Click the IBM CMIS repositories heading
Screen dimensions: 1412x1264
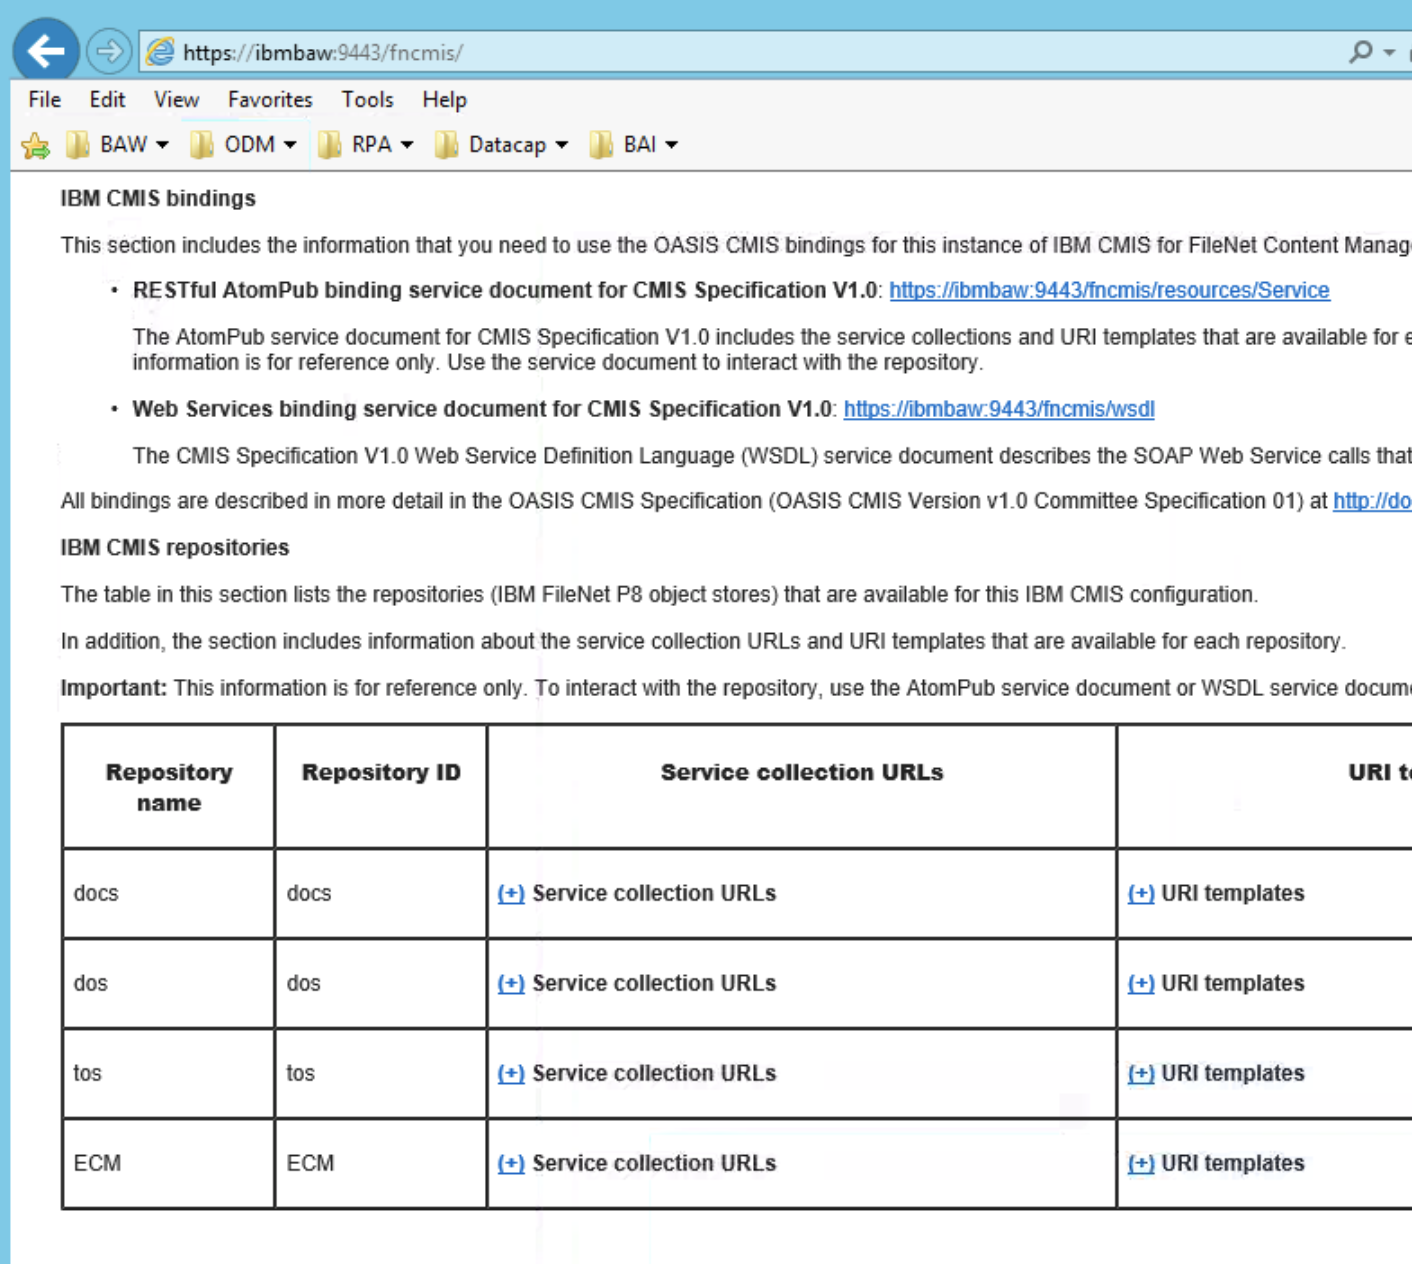(175, 548)
